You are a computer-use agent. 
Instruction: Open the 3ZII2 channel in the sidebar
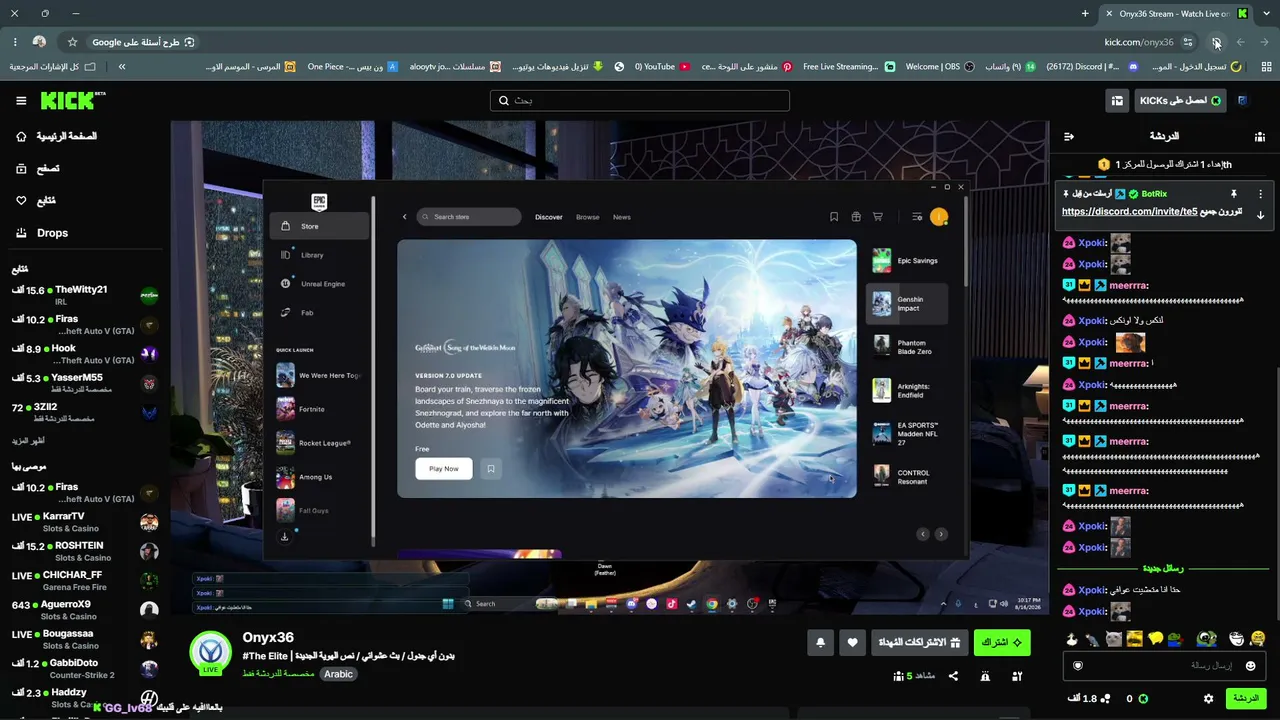click(84, 413)
